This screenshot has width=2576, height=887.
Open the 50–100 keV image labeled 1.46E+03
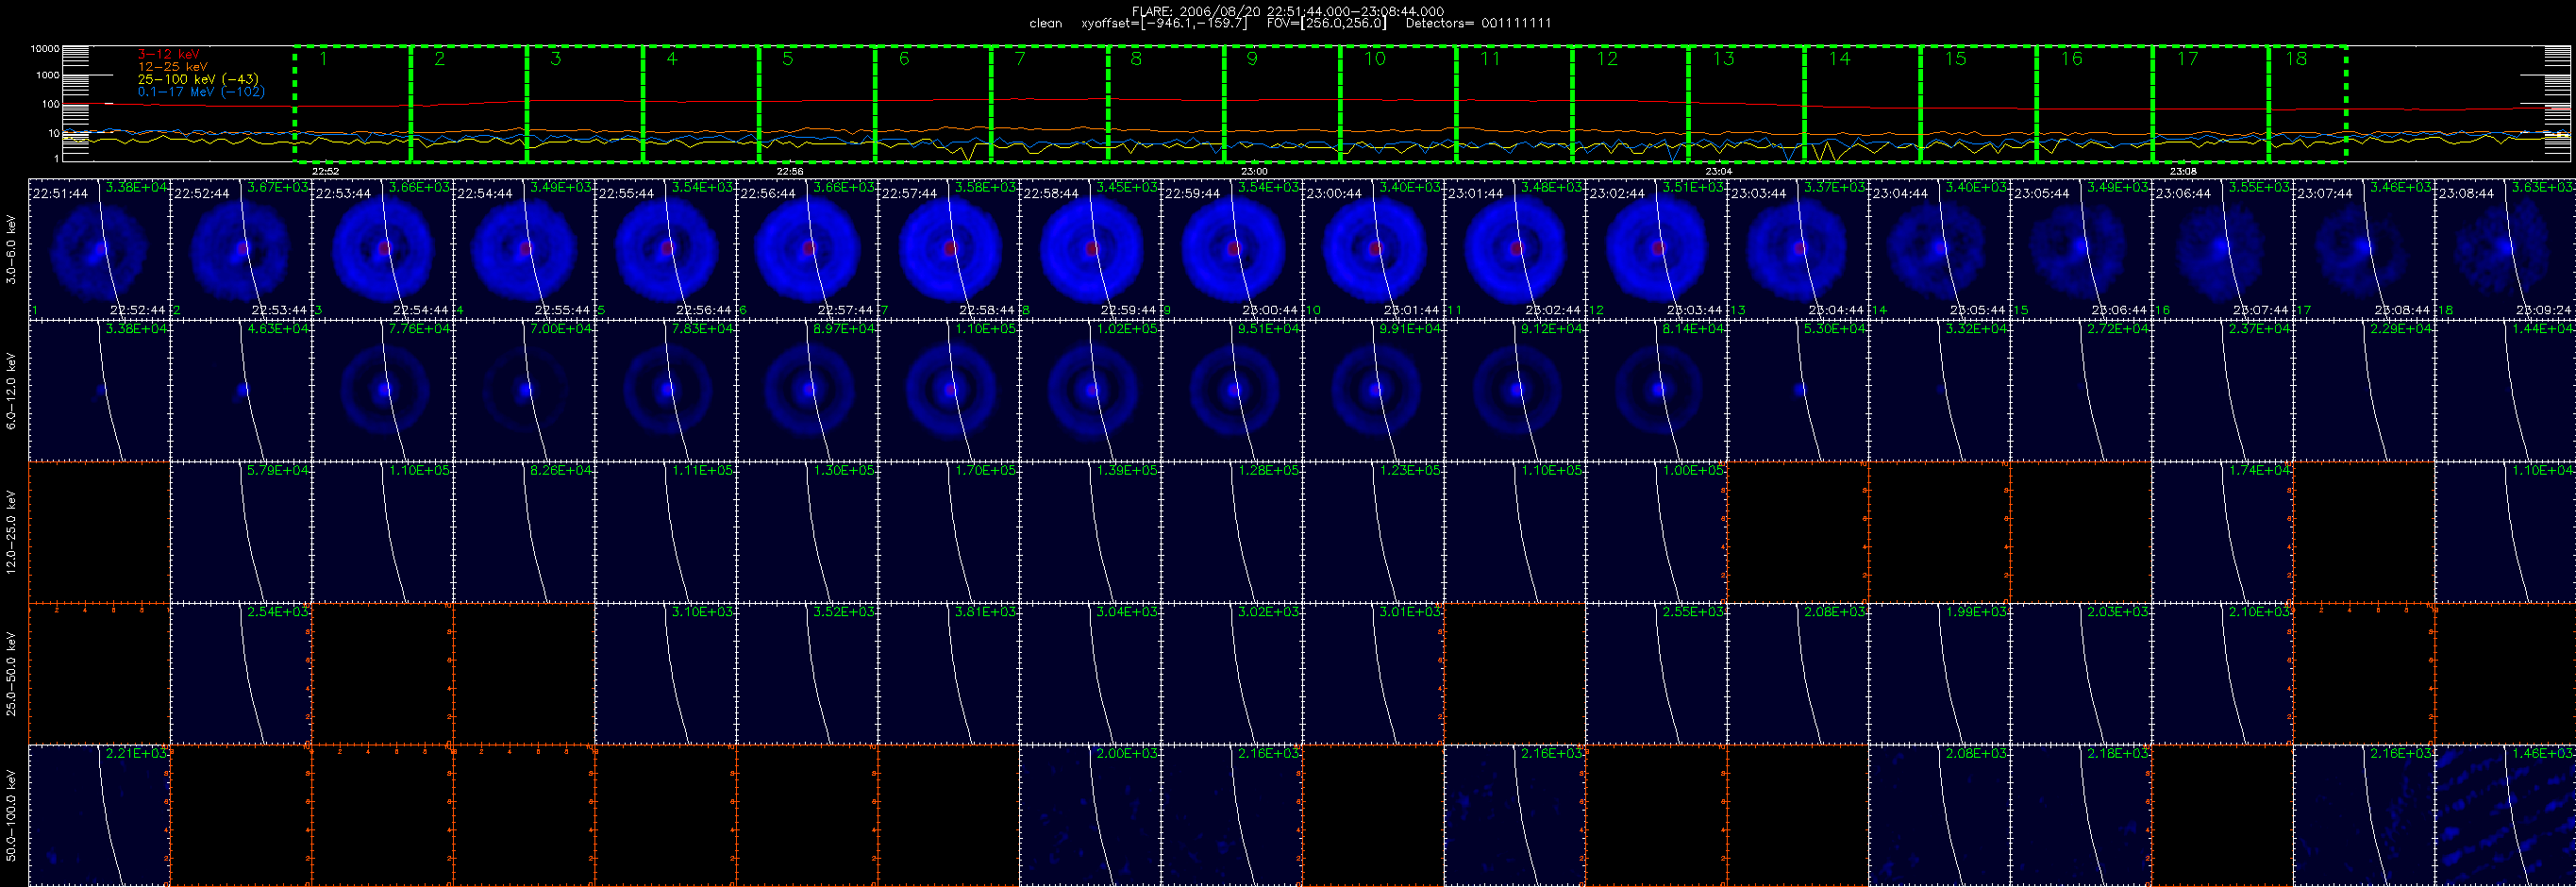pyautogui.click(x=2505, y=815)
